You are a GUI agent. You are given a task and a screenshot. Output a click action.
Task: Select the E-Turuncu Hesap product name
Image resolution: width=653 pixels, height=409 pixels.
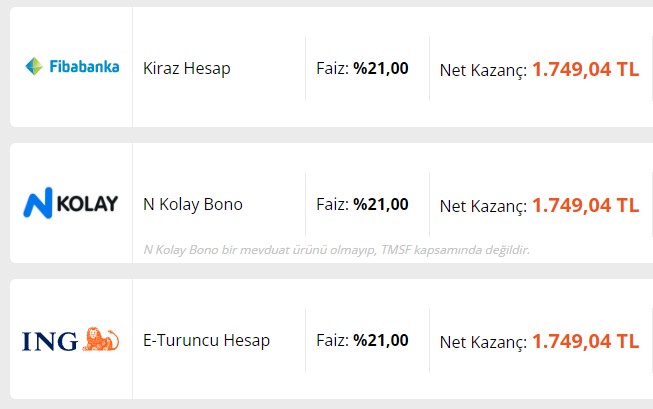tap(207, 340)
